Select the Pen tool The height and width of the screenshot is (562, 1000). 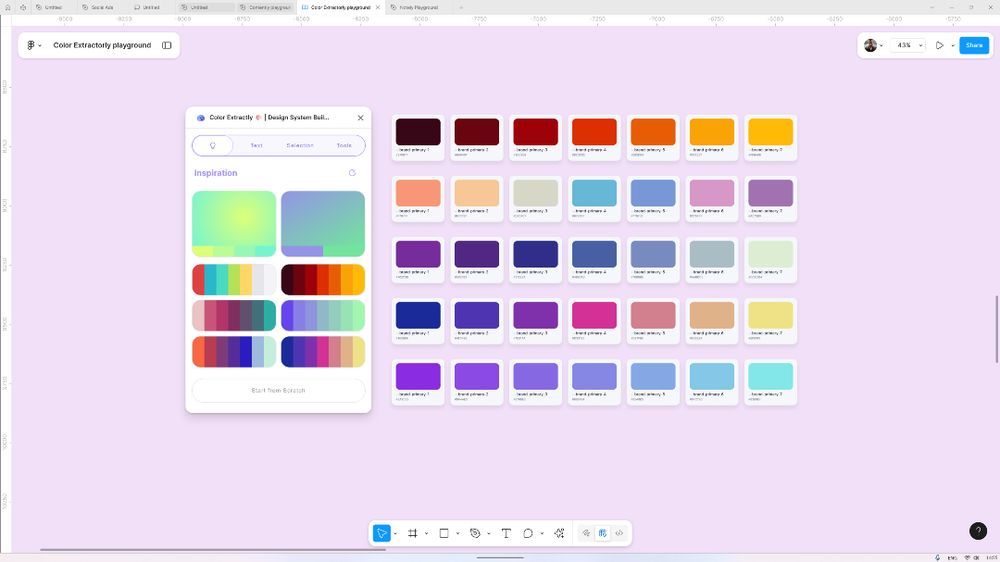[x=475, y=533]
